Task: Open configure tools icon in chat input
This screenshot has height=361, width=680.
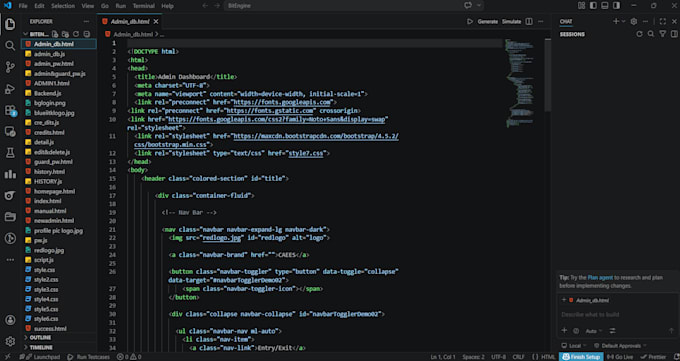Action: pyautogui.click(x=612, y=331)
